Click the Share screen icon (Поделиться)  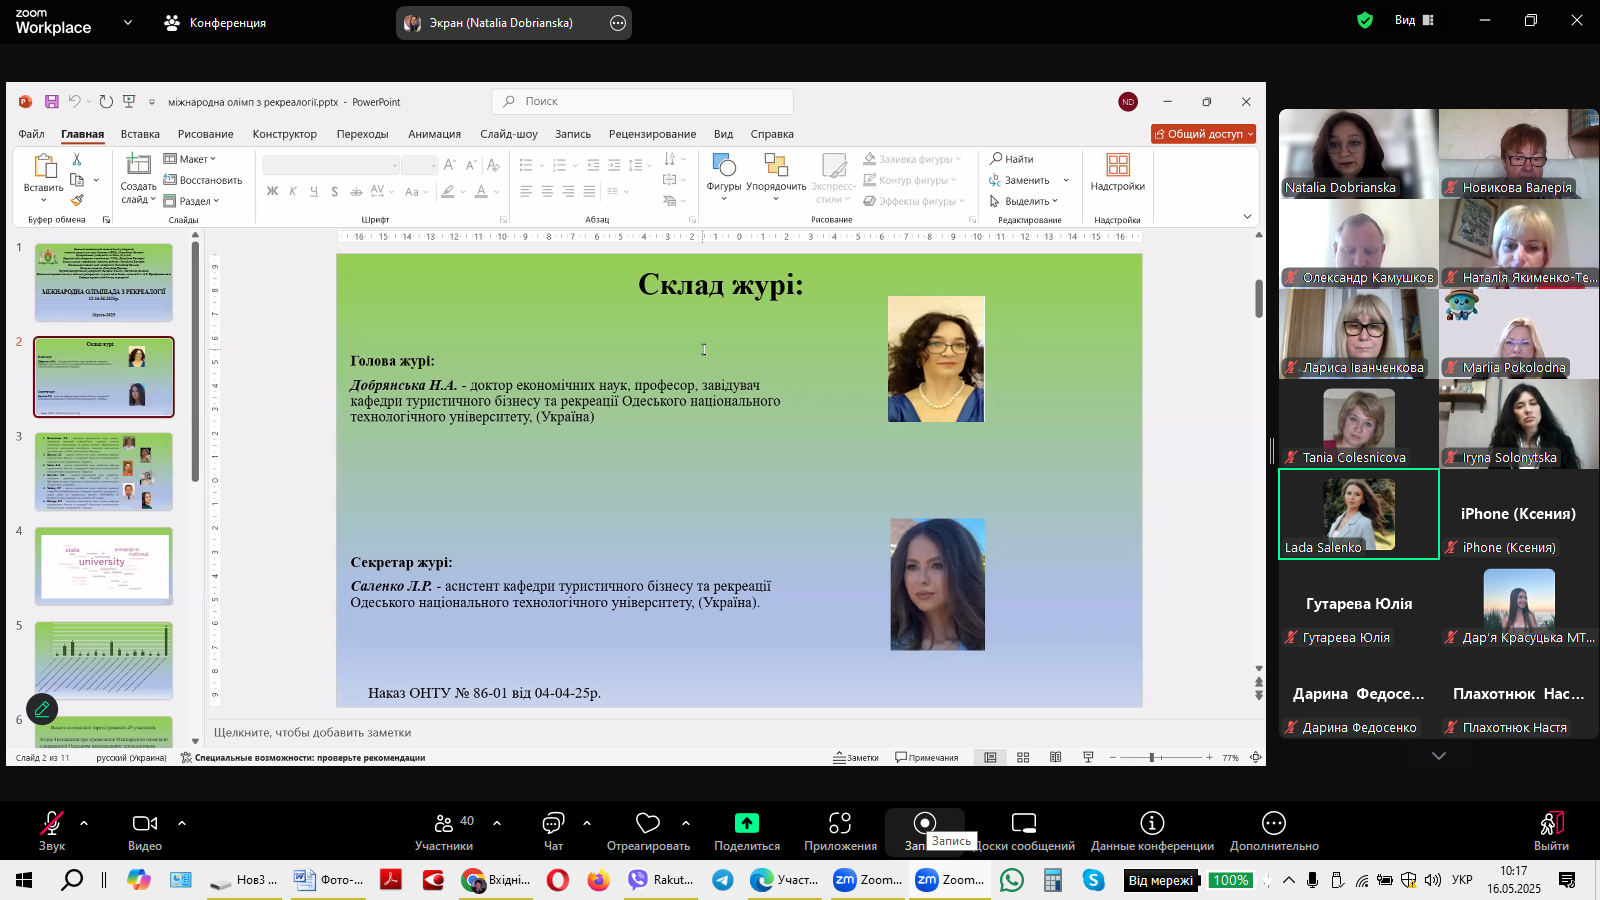746,823
